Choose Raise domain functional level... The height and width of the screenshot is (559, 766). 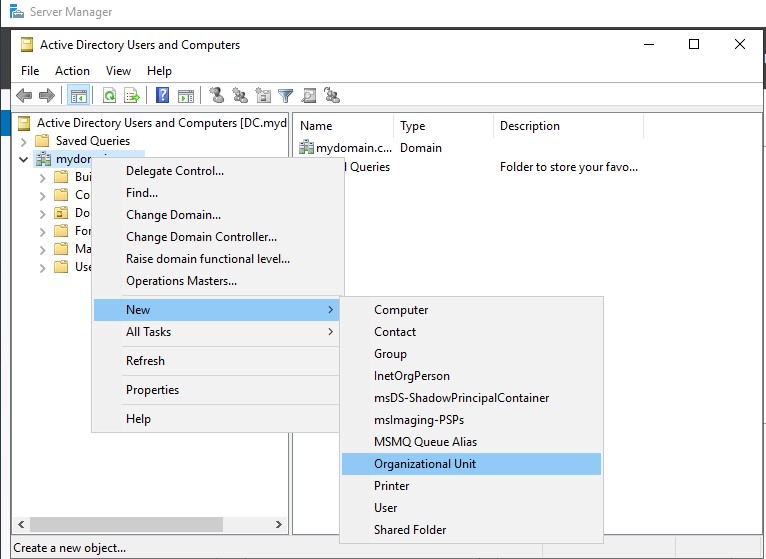[216, 259]
